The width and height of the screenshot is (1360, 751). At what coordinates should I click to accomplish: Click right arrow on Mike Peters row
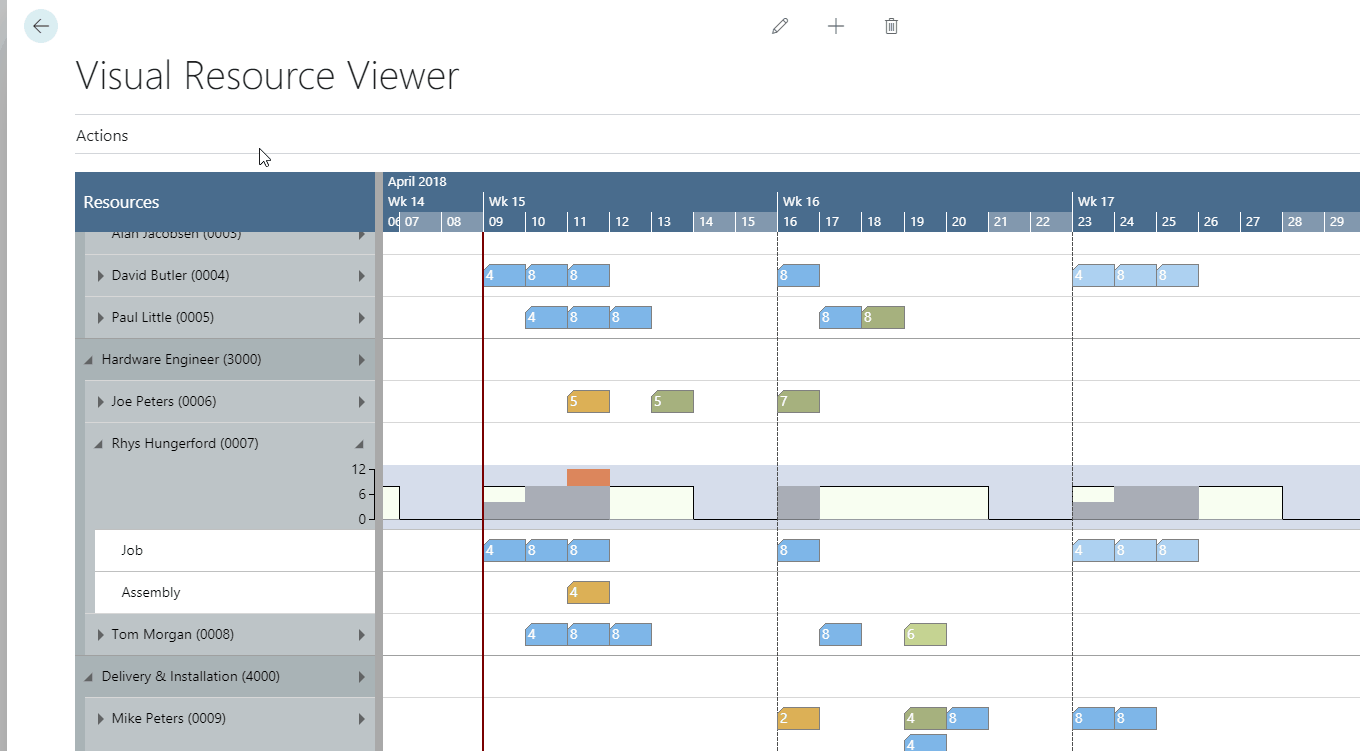[361, 719]
